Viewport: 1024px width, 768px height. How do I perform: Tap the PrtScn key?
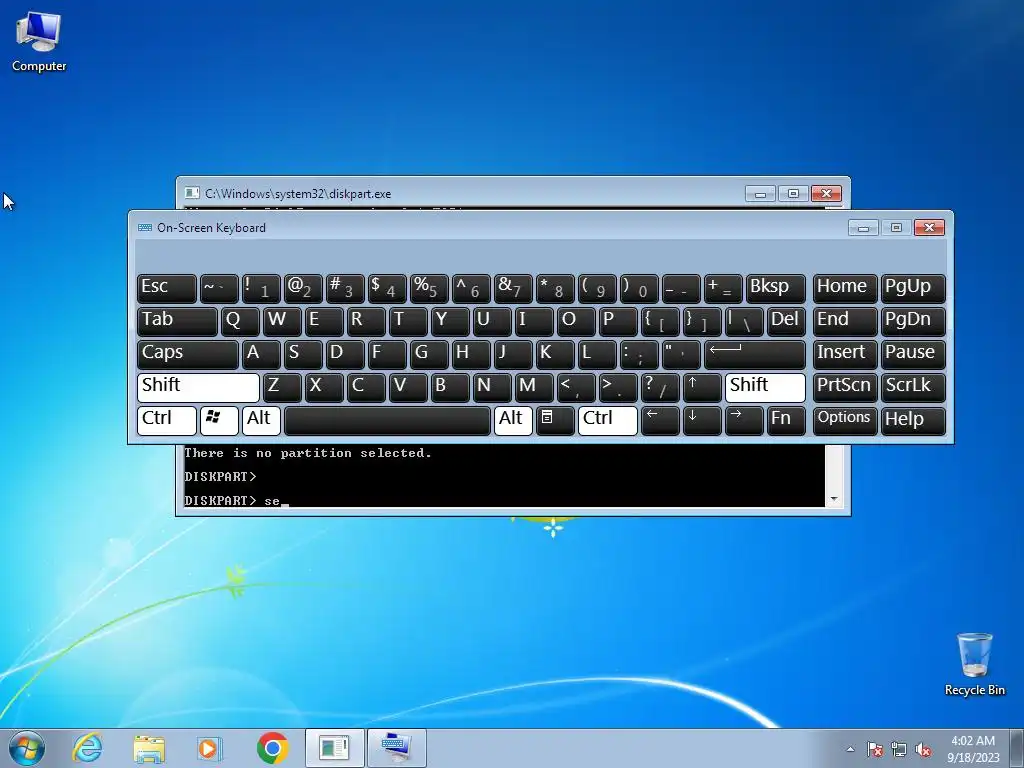pos(844,387)
